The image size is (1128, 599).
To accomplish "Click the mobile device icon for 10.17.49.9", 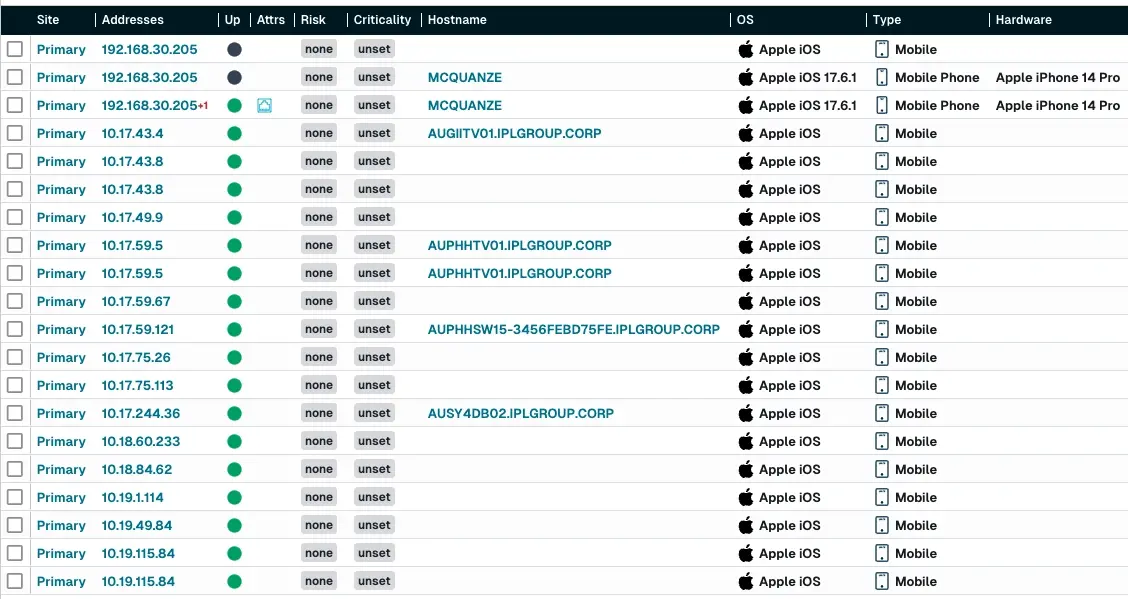I will tap(882, 217).
